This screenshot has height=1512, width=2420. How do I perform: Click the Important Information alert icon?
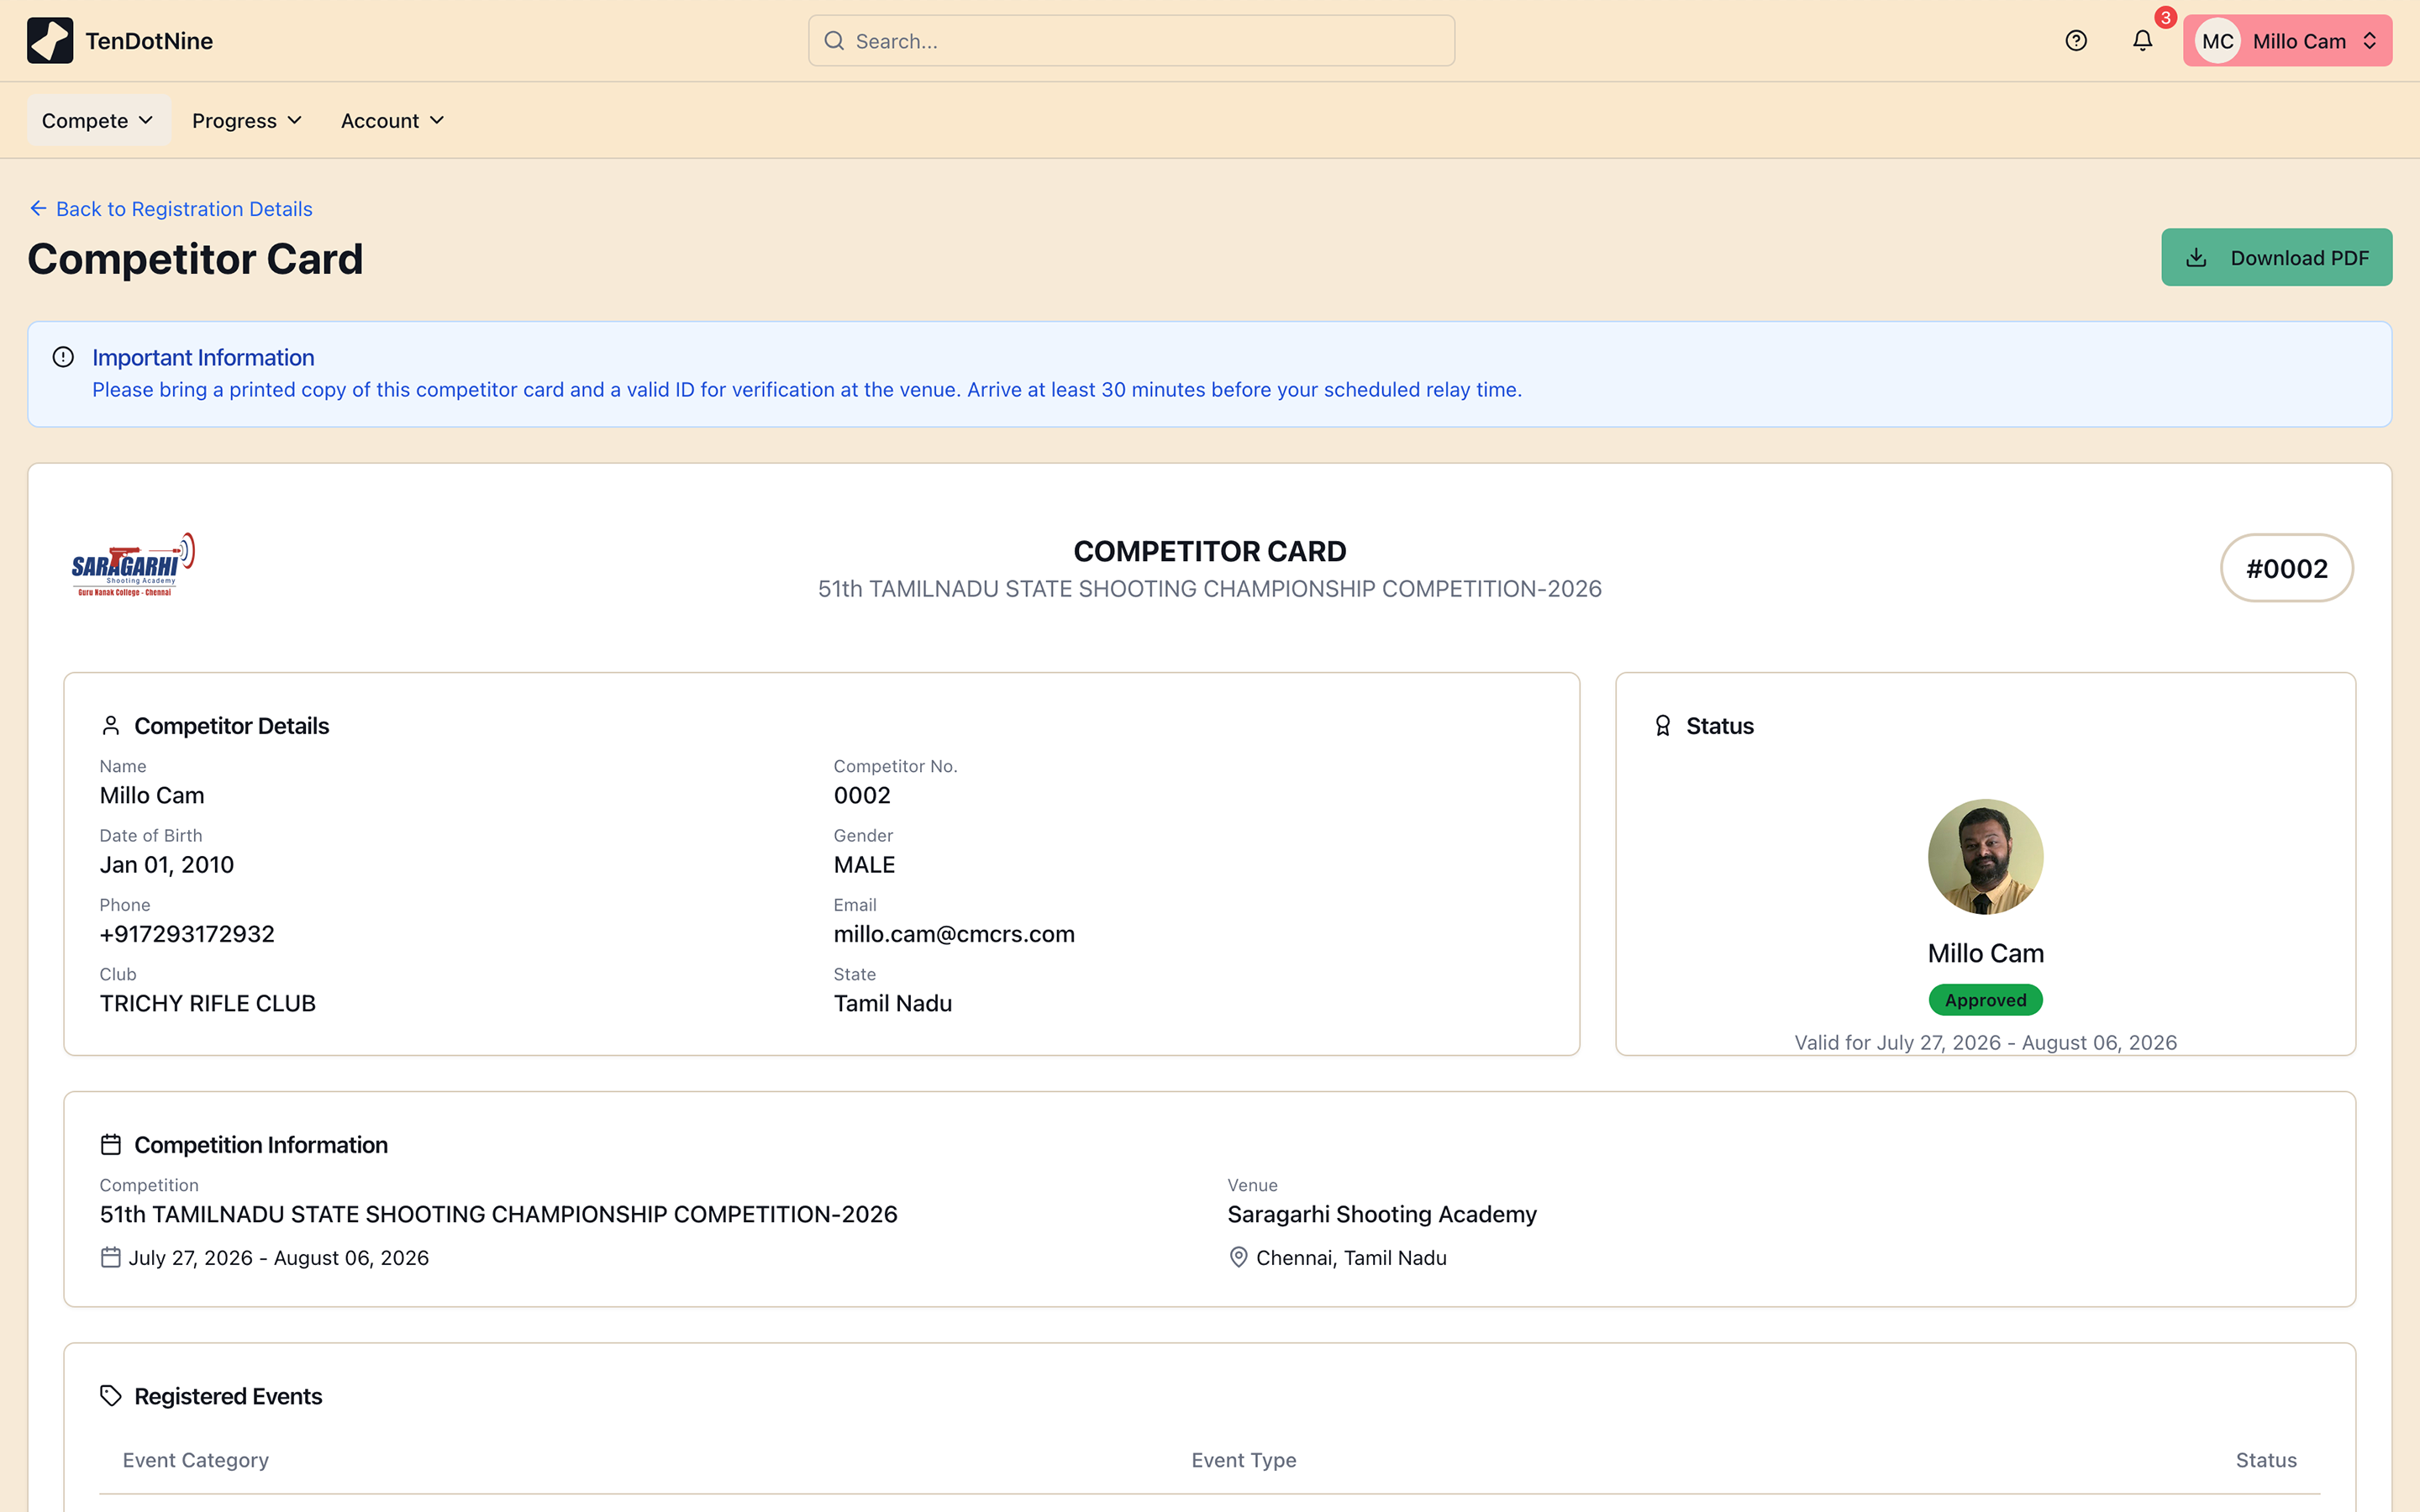(x=63, y=357)
